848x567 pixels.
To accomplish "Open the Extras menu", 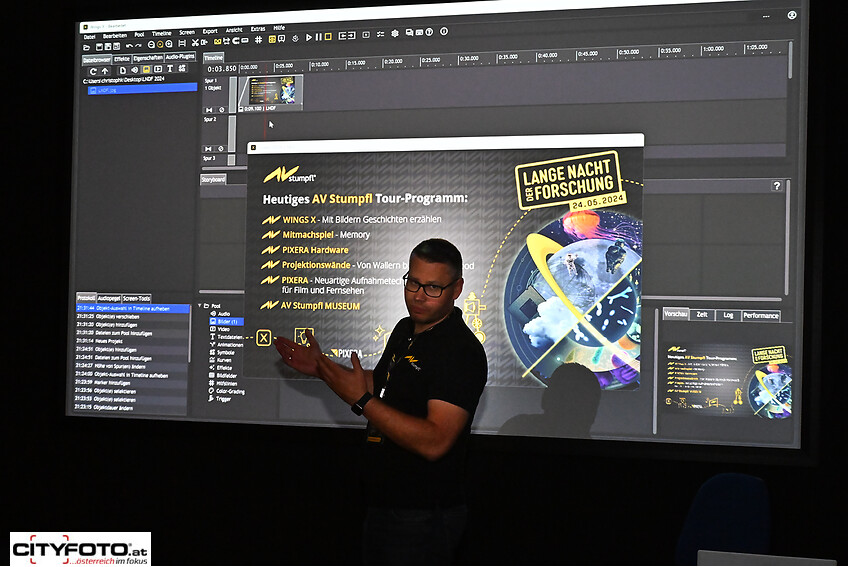I will (258, 29).
